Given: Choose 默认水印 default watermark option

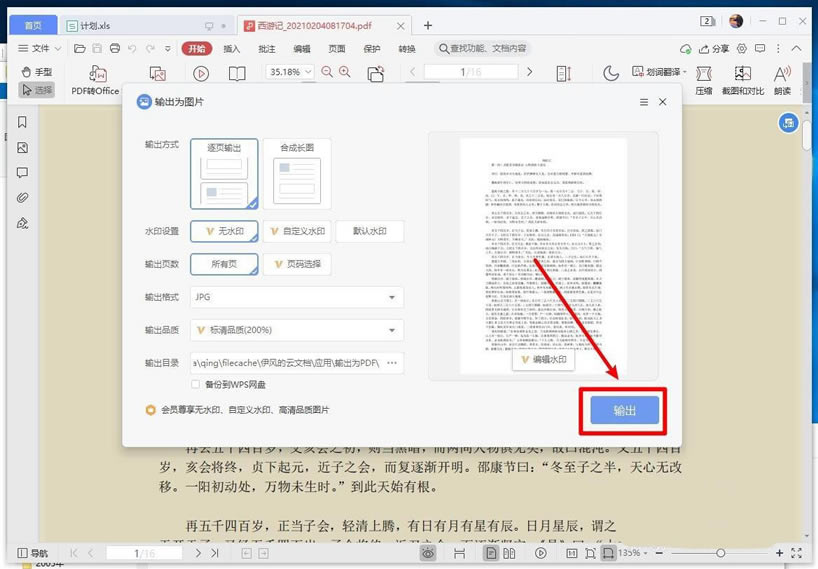Looking at the screenshot, I should click(369, 231).
